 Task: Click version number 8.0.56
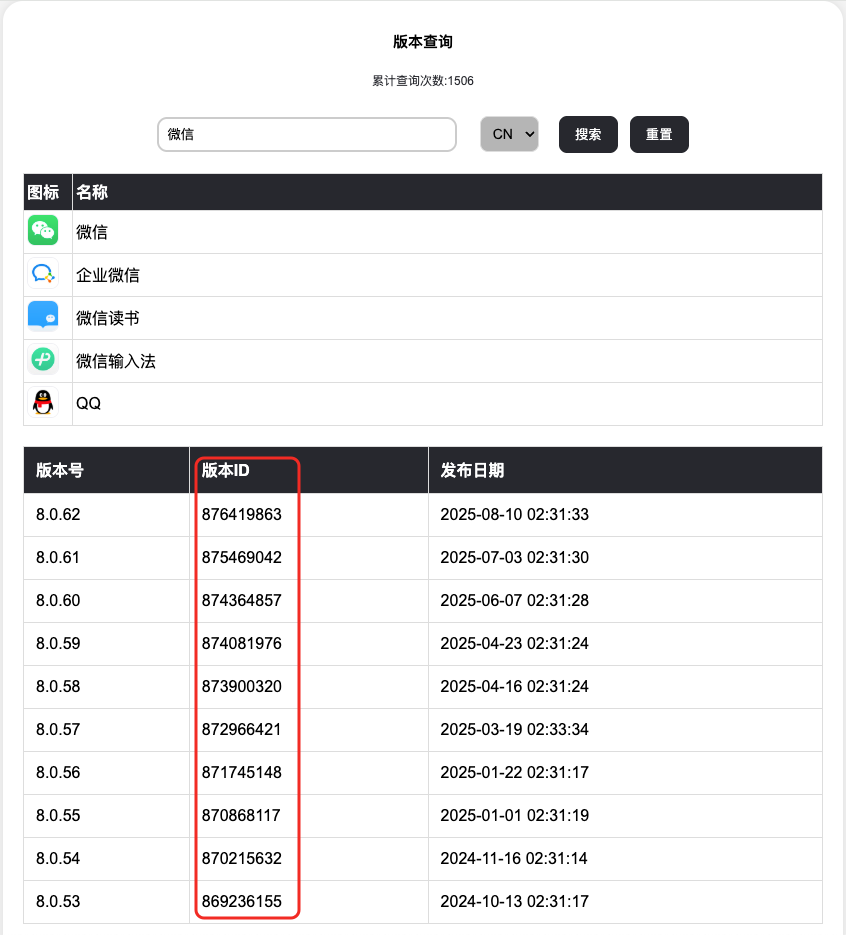58,772
